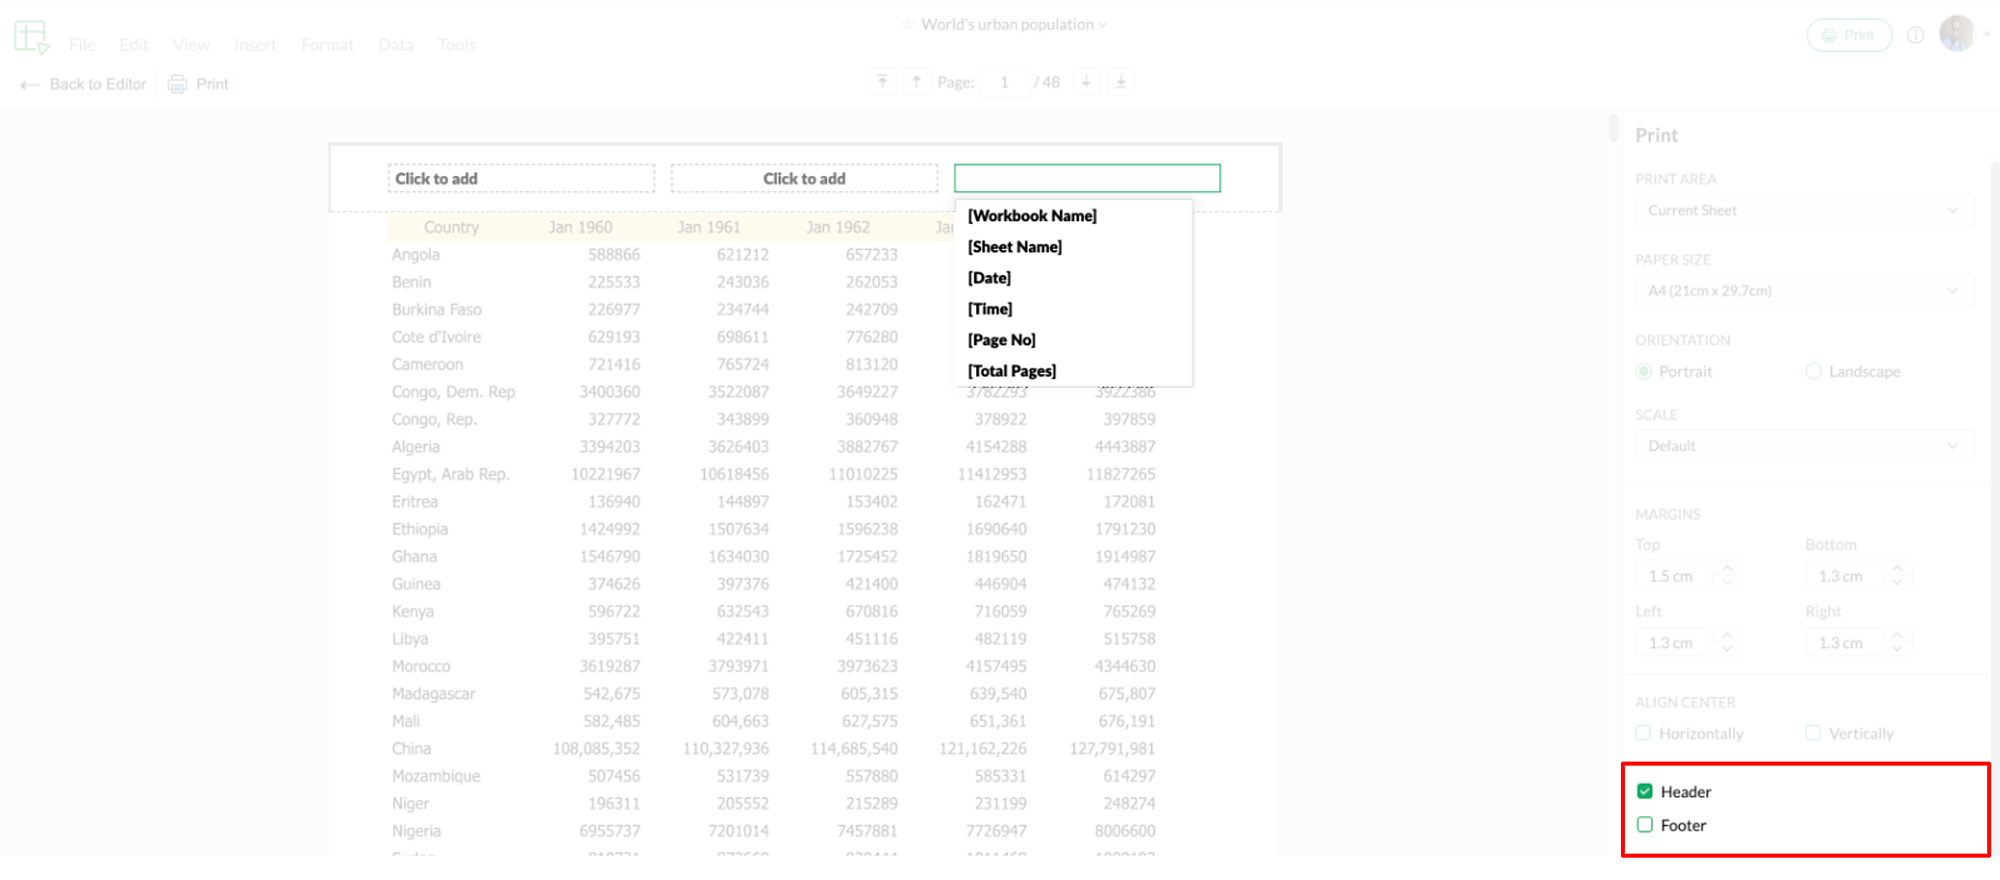
Task: Click the green-outlined Print button
Action: pos(1849,35)
